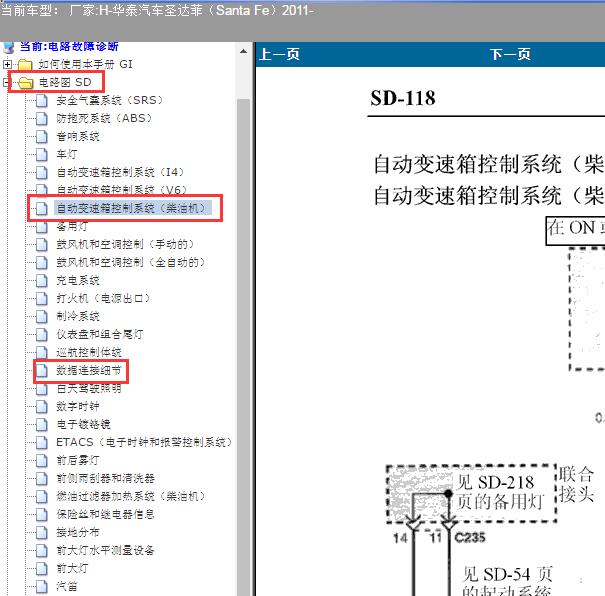Select the open 电路图 SD folder icon
This screenshot has height=596, width=605.
click(26, 83)
